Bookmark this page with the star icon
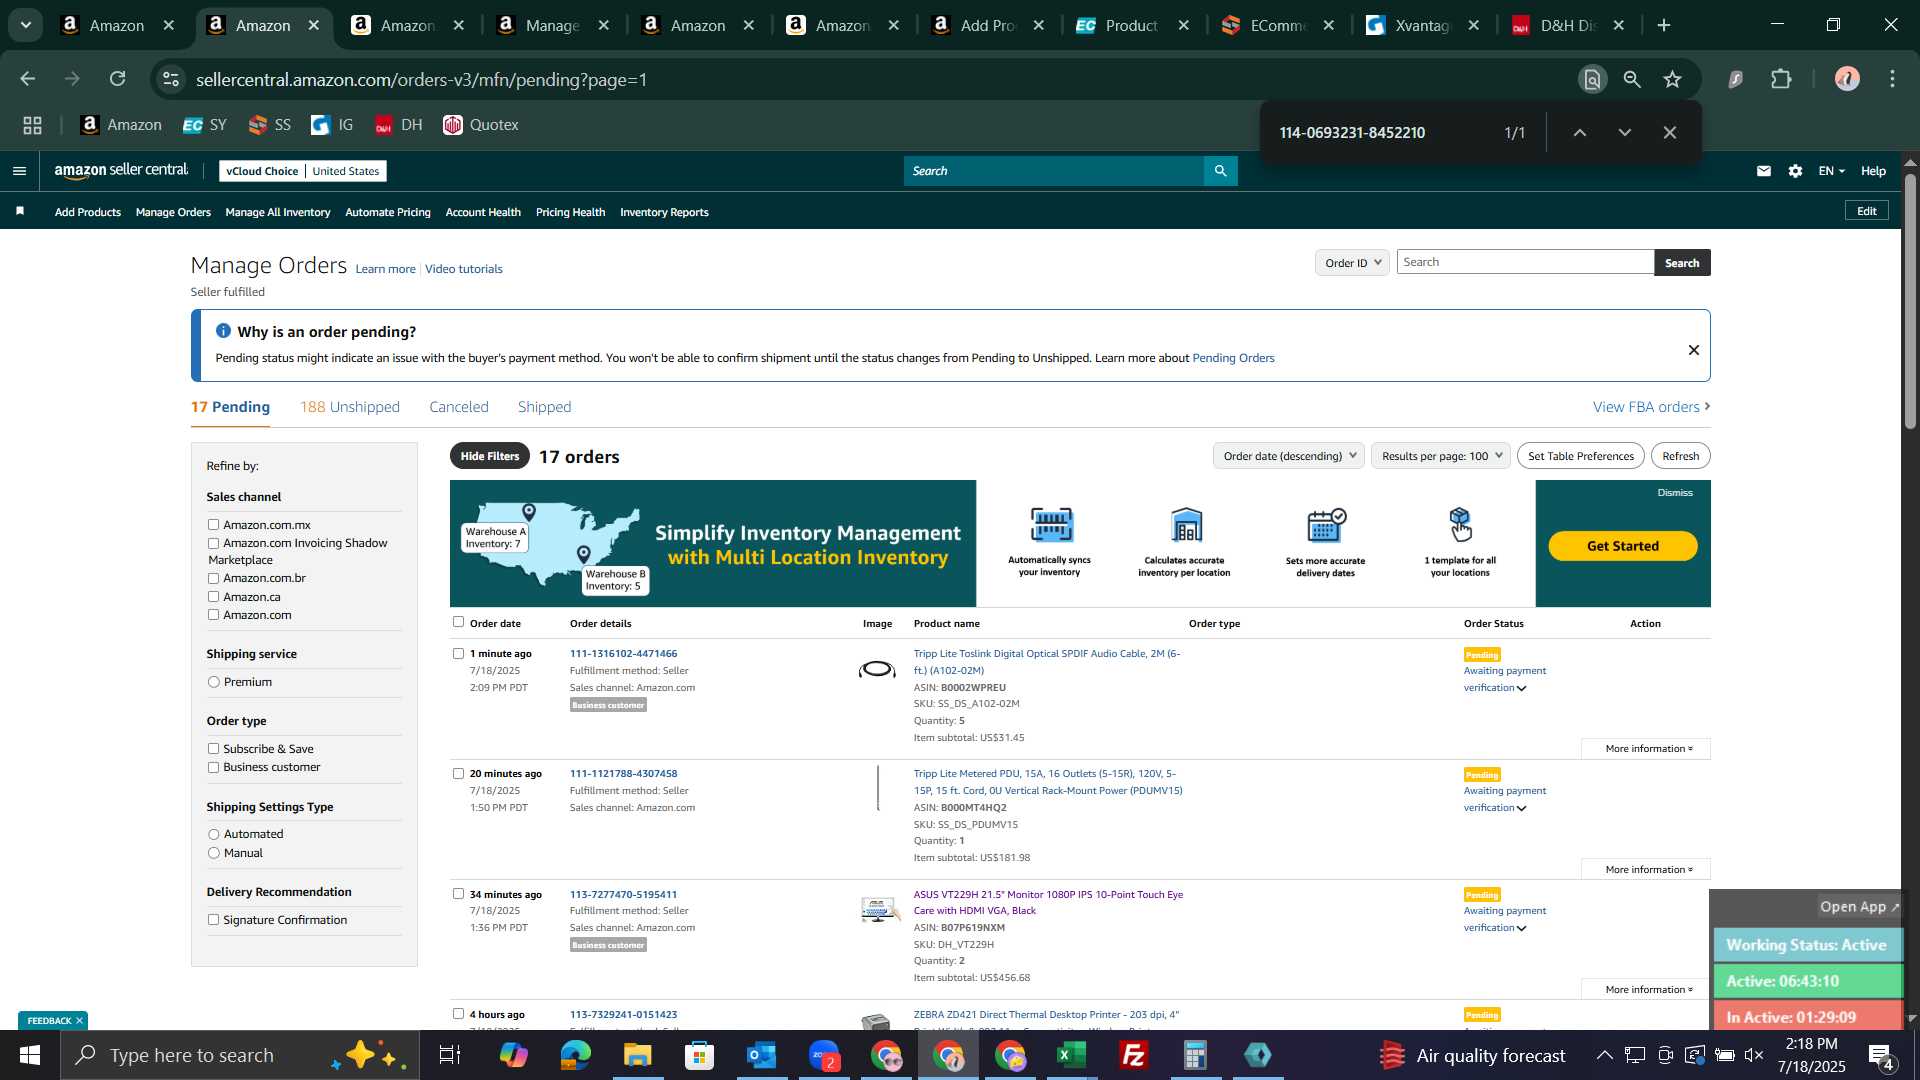 pos(1673,79)
